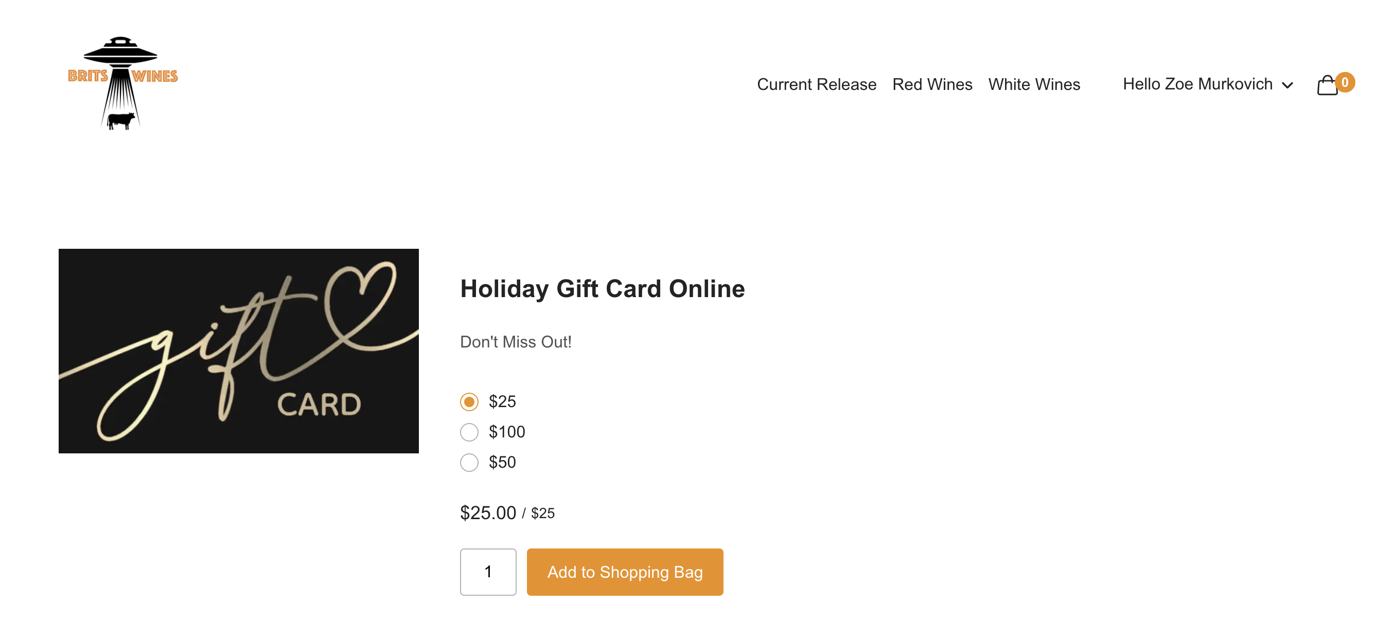Open the shopping bag icon
The image size is (1376, 623).
point(1328,85)
